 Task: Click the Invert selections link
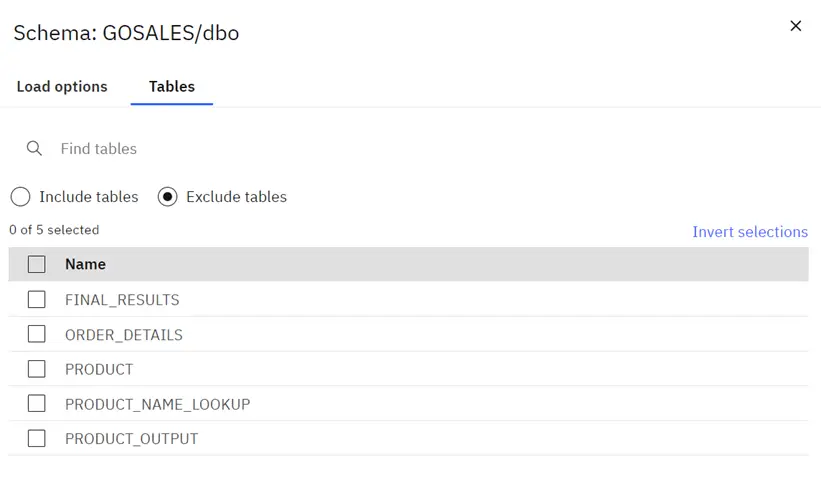(750, 232)
